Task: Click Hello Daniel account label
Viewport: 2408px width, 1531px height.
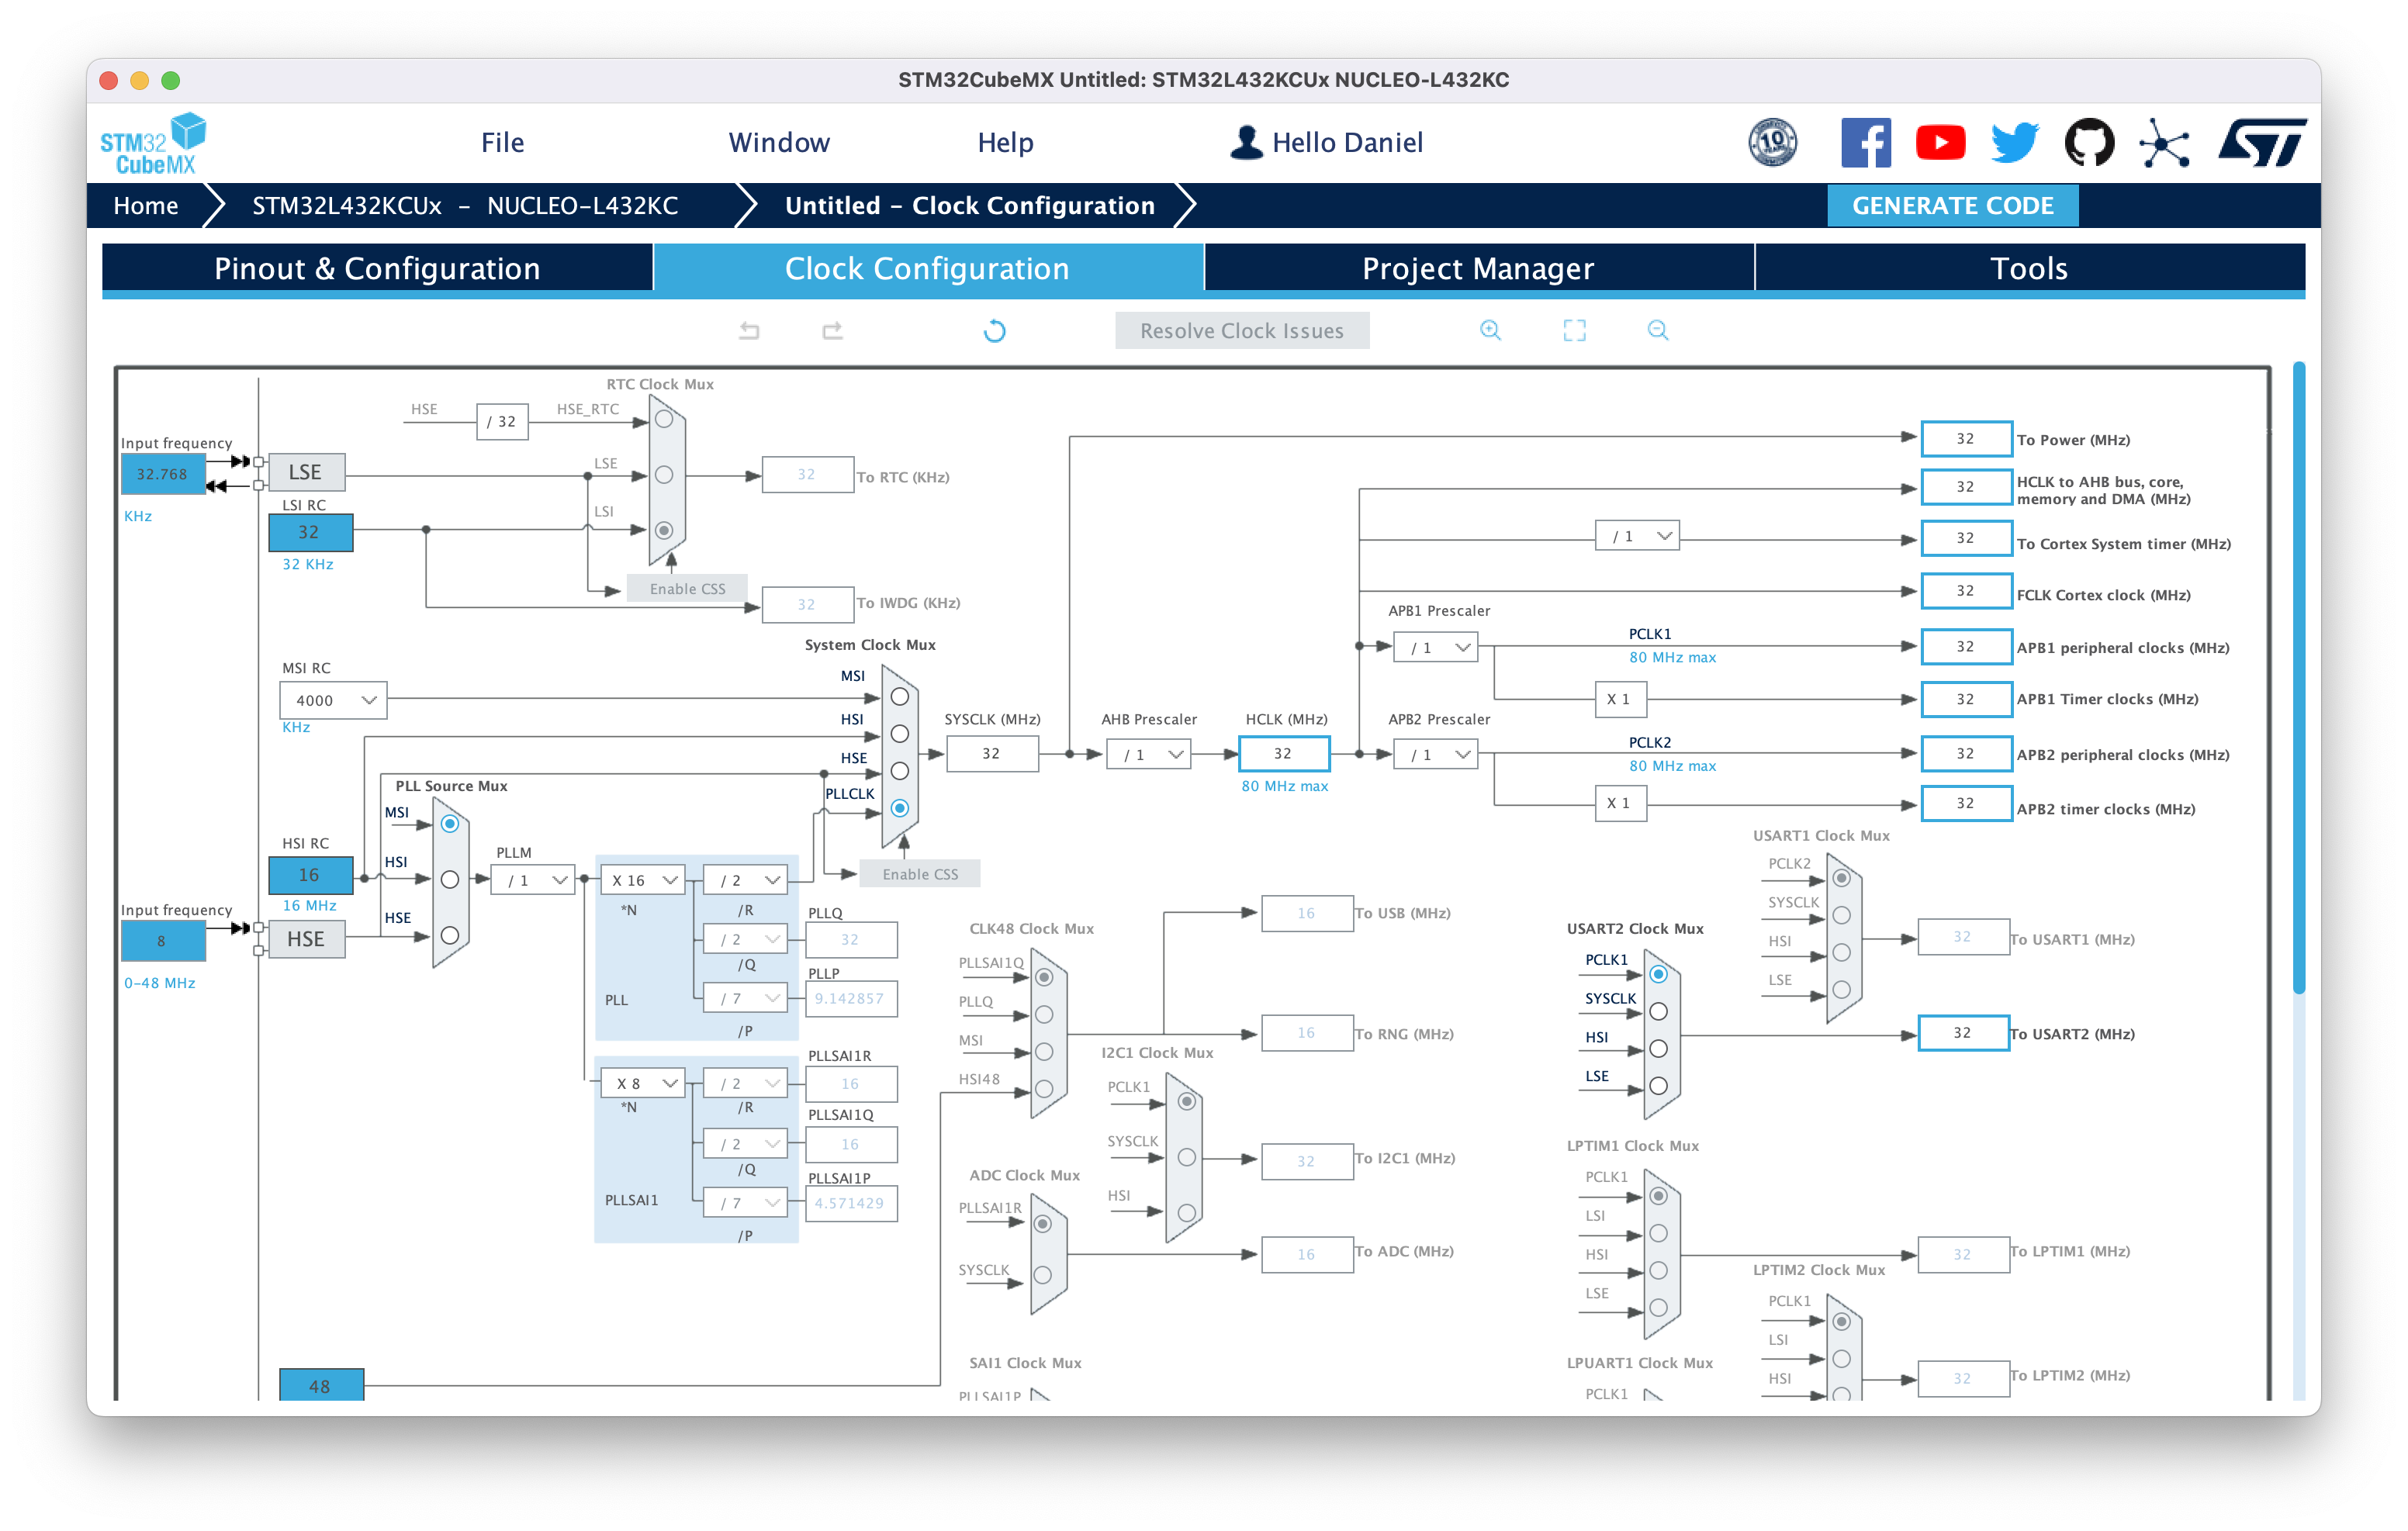Action: pyautogui.click(x=1346, y=143)
